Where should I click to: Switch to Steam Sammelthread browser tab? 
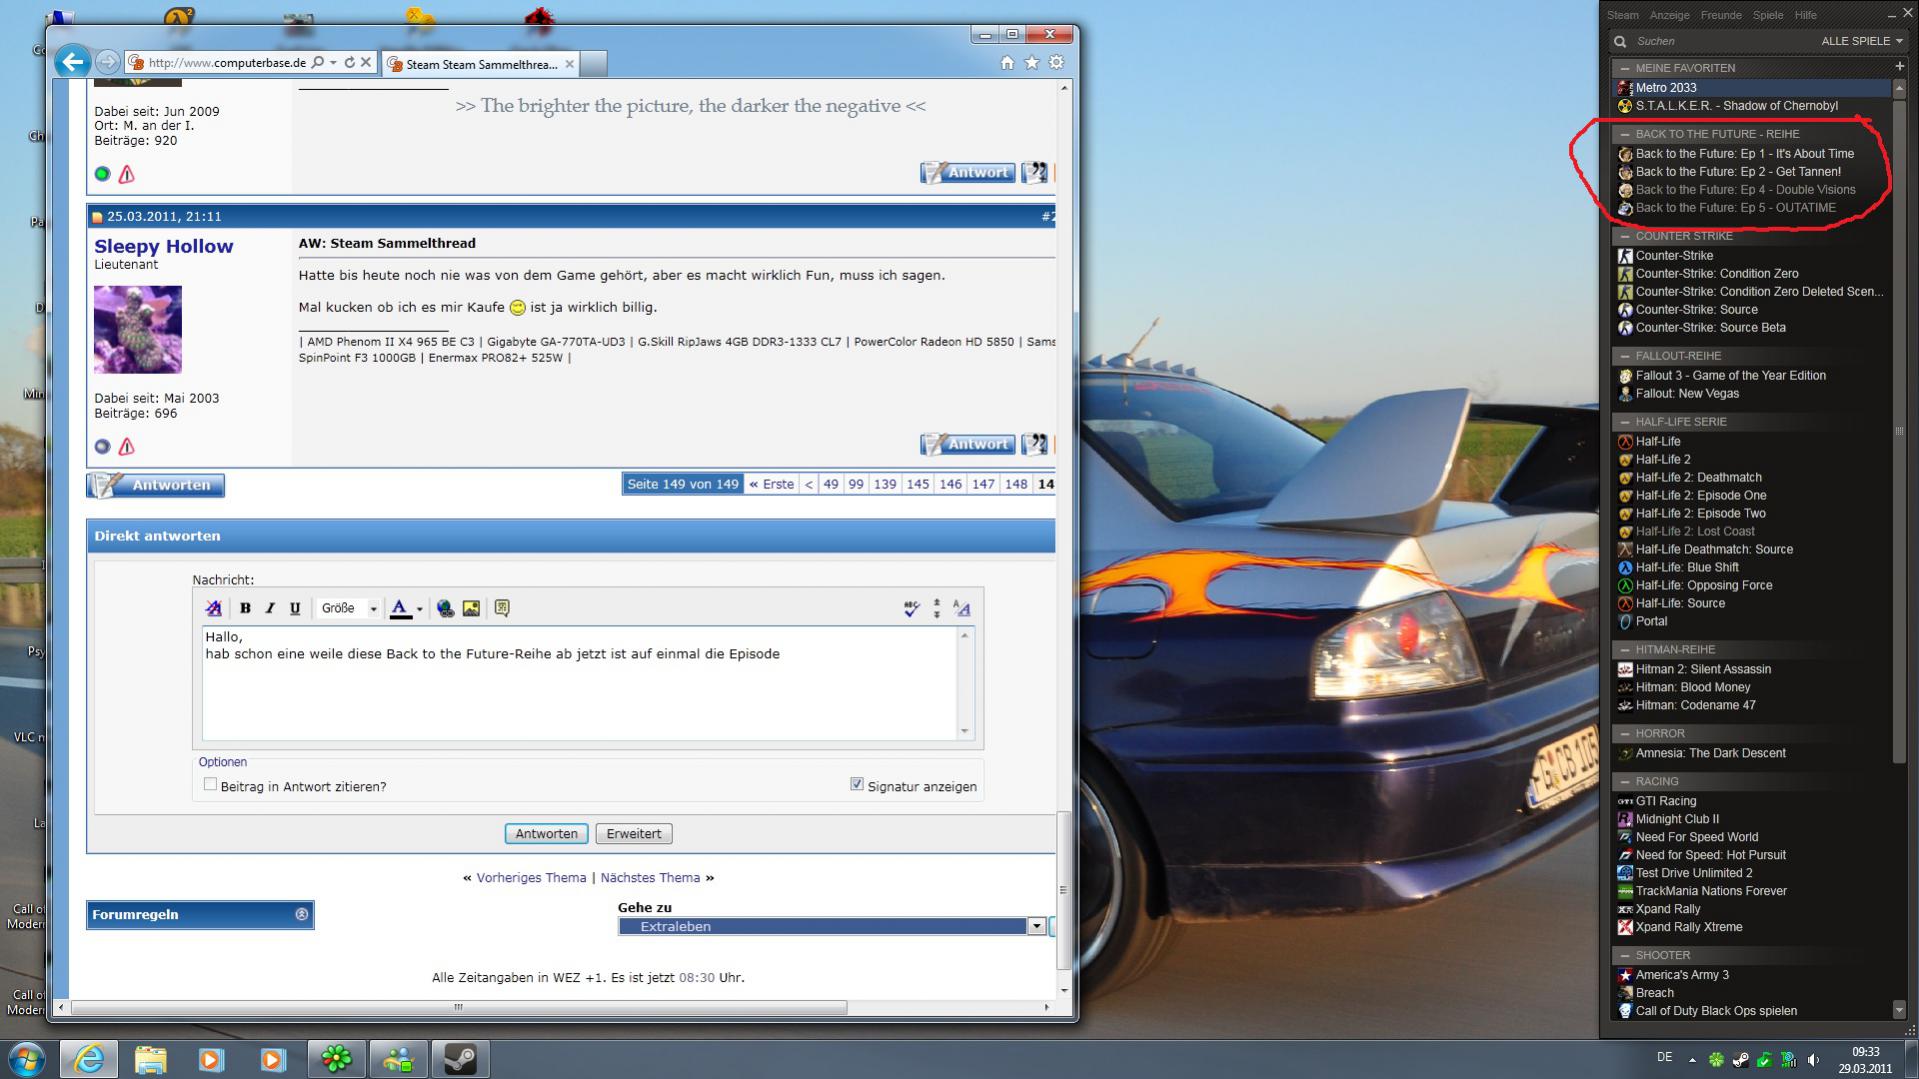coord(480,64)
